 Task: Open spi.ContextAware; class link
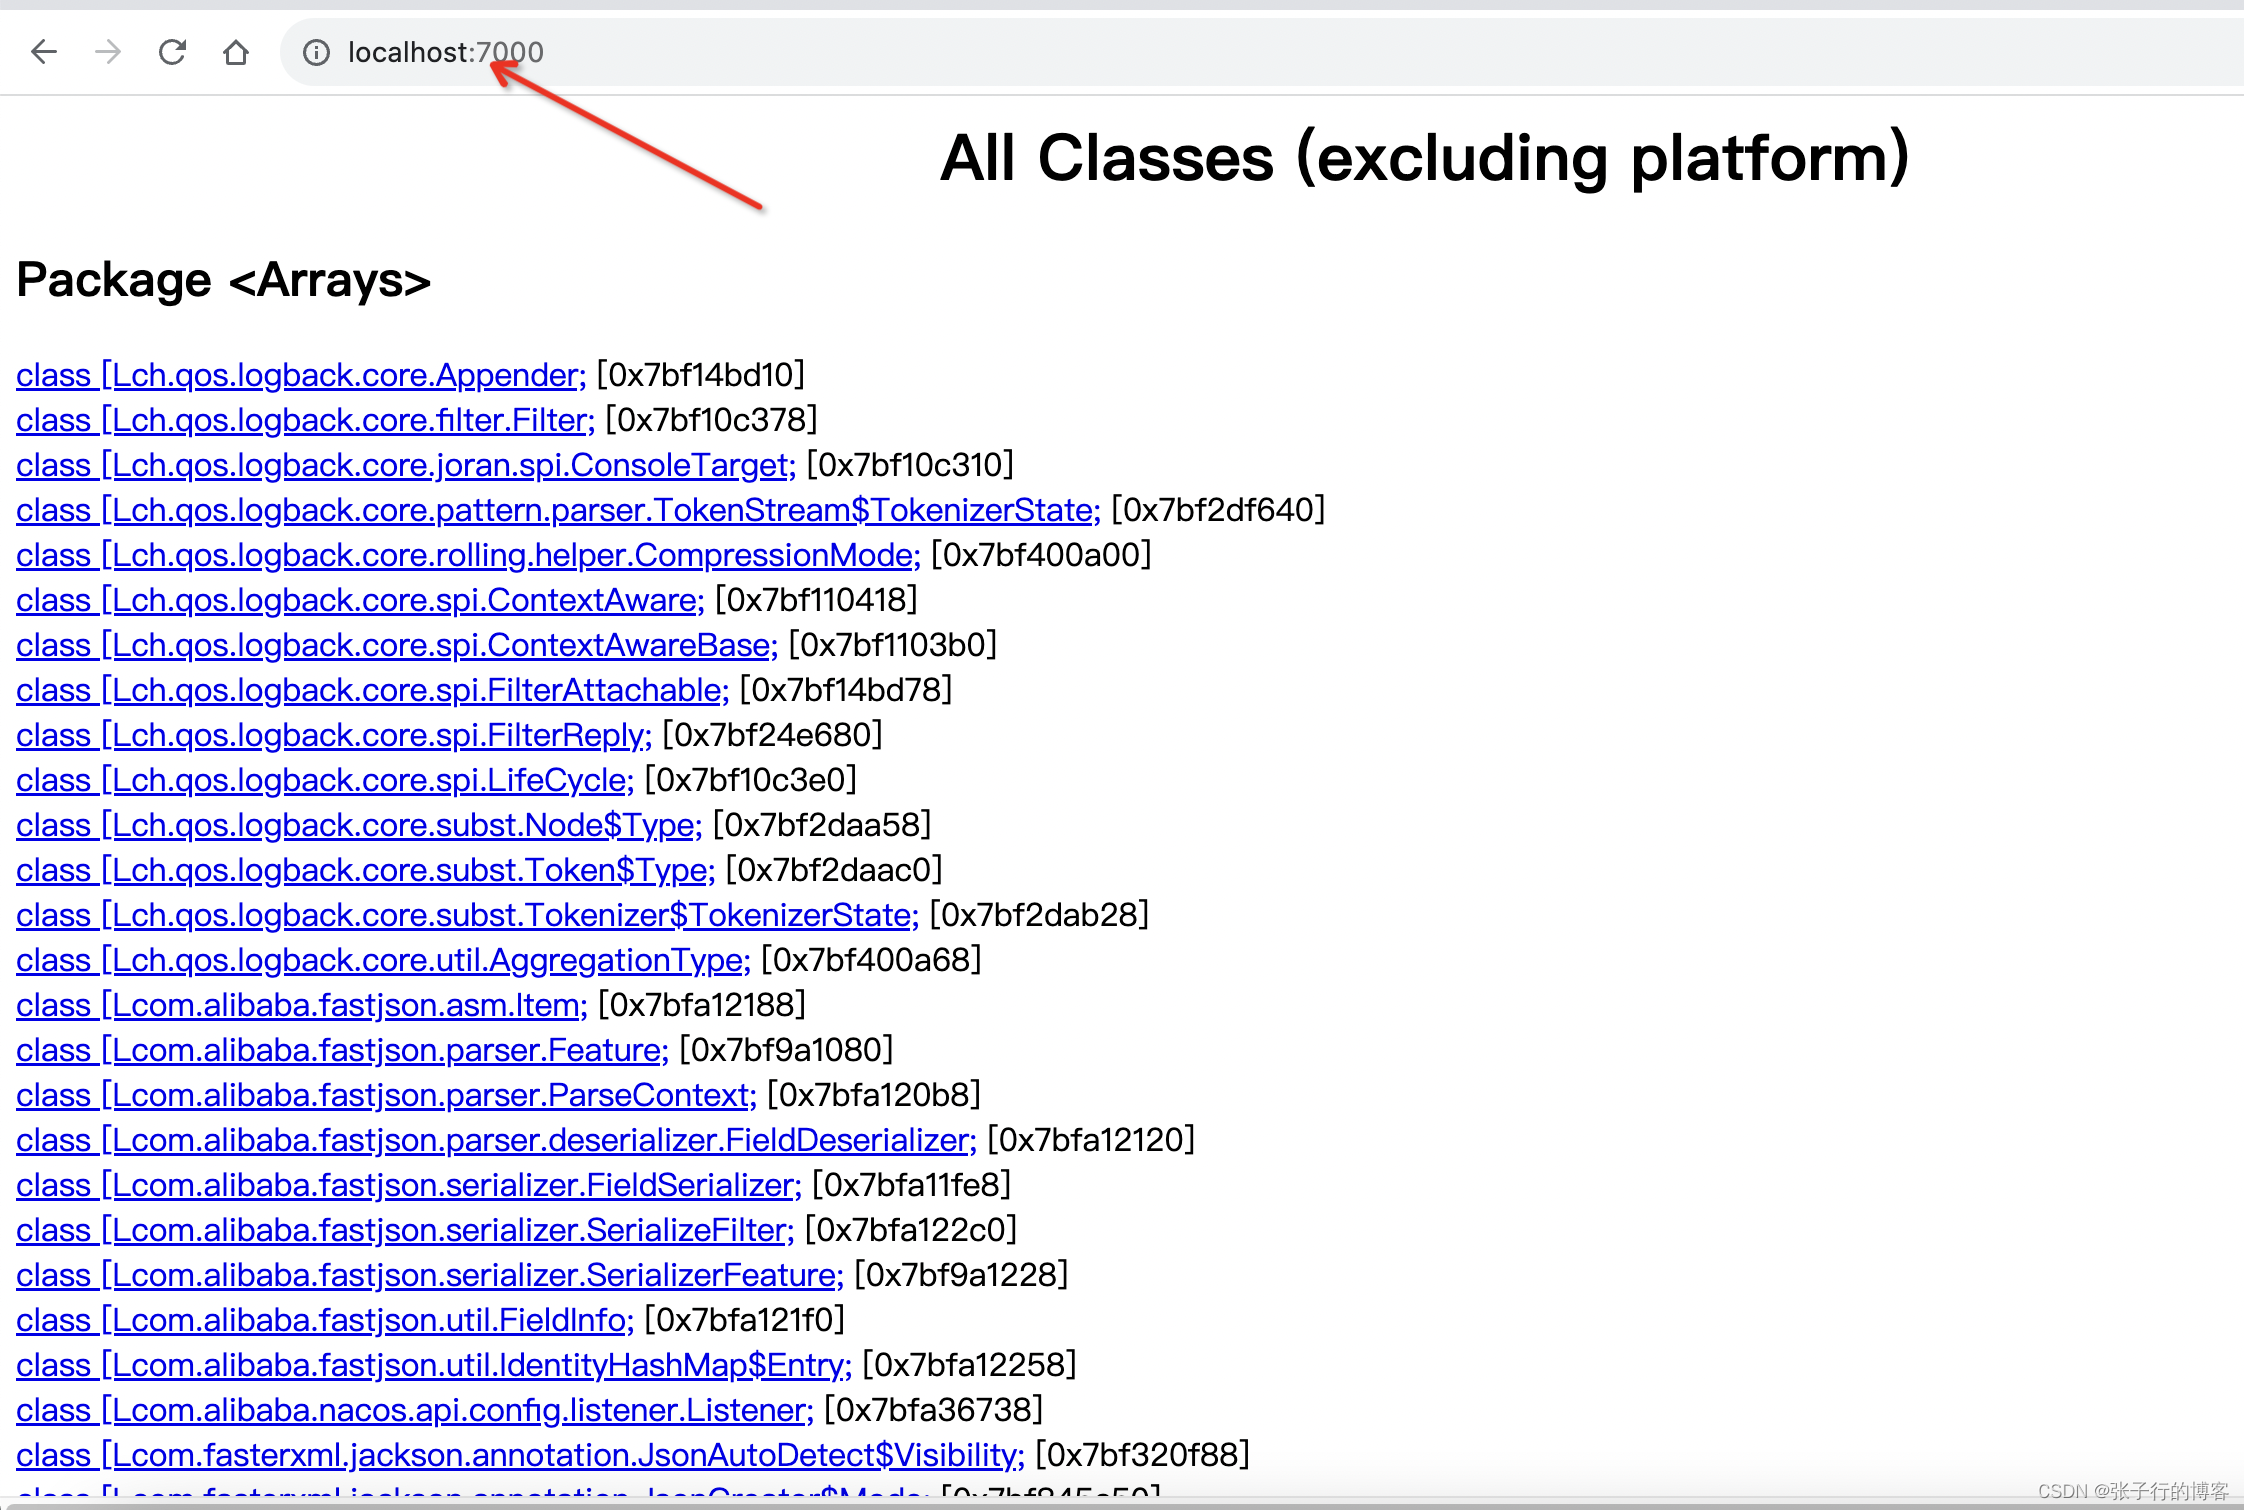360,600
